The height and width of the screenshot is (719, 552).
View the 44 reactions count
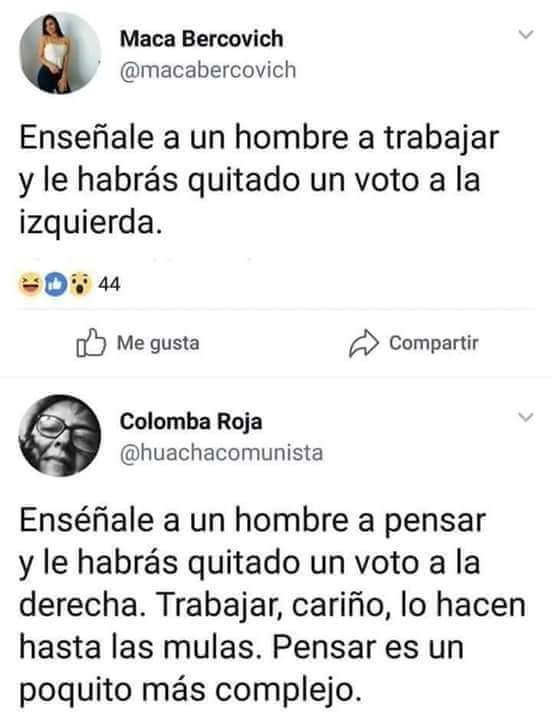109,285
